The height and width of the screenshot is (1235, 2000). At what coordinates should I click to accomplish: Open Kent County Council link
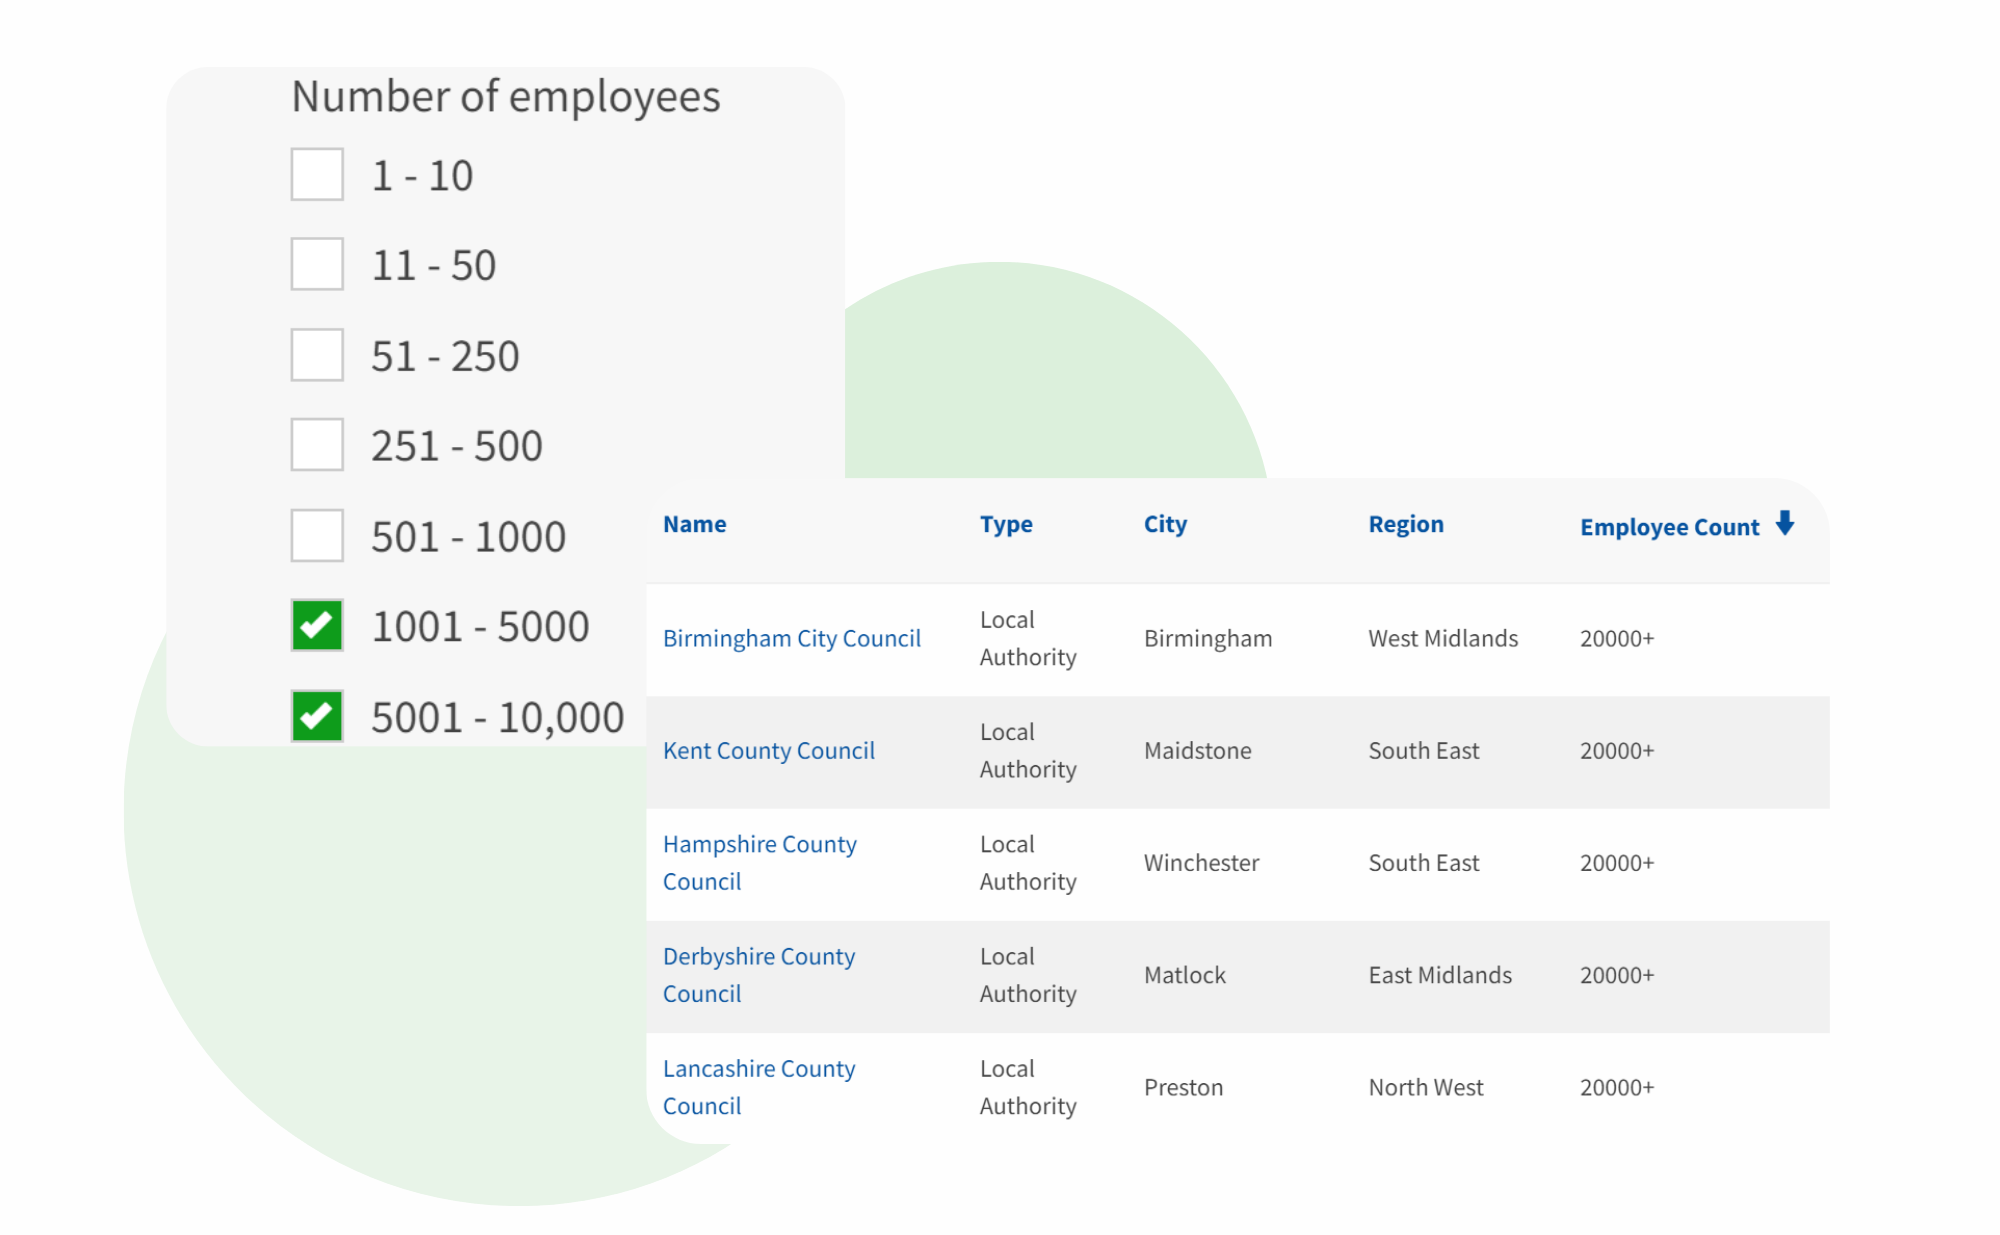[769, 750]
